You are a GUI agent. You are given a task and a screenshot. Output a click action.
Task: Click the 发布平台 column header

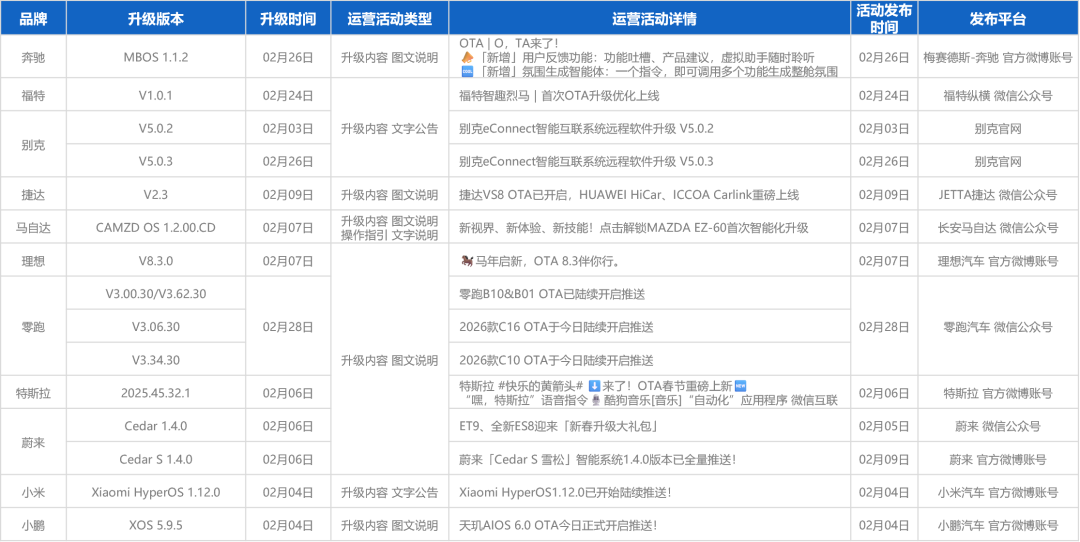point(998,19)
